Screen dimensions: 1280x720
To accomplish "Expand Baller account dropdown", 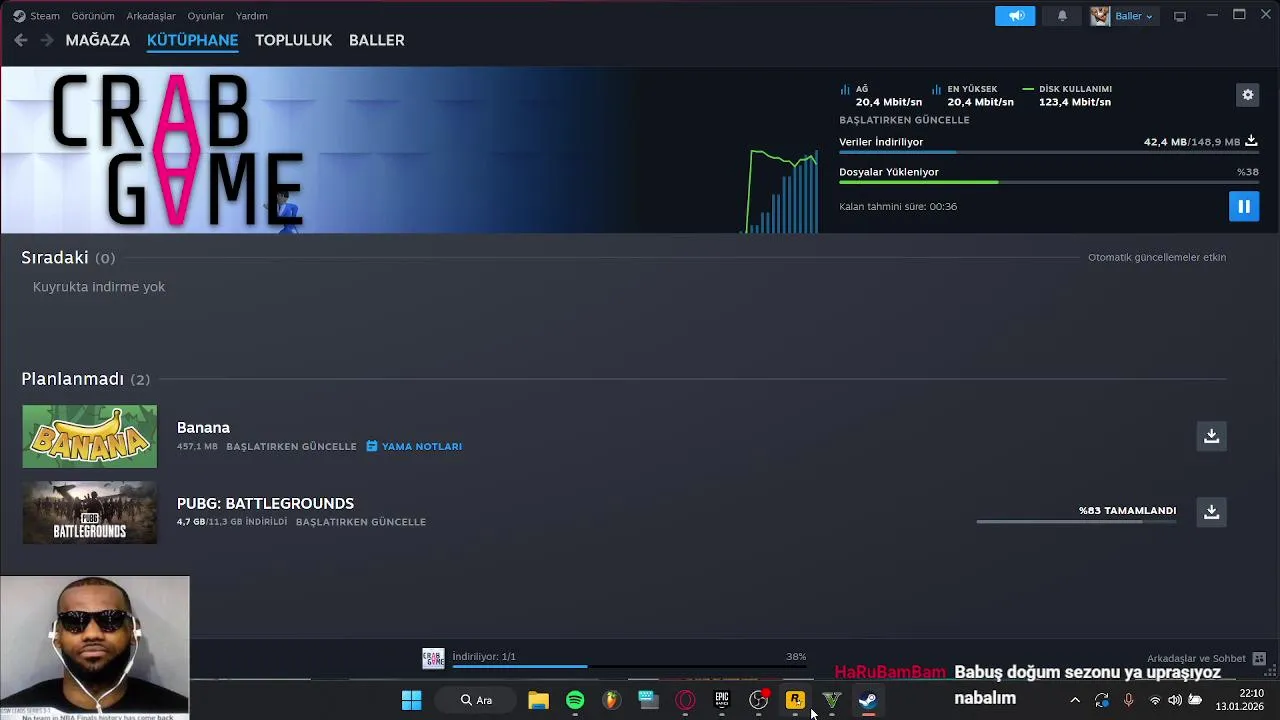I will click(1134, 16).
